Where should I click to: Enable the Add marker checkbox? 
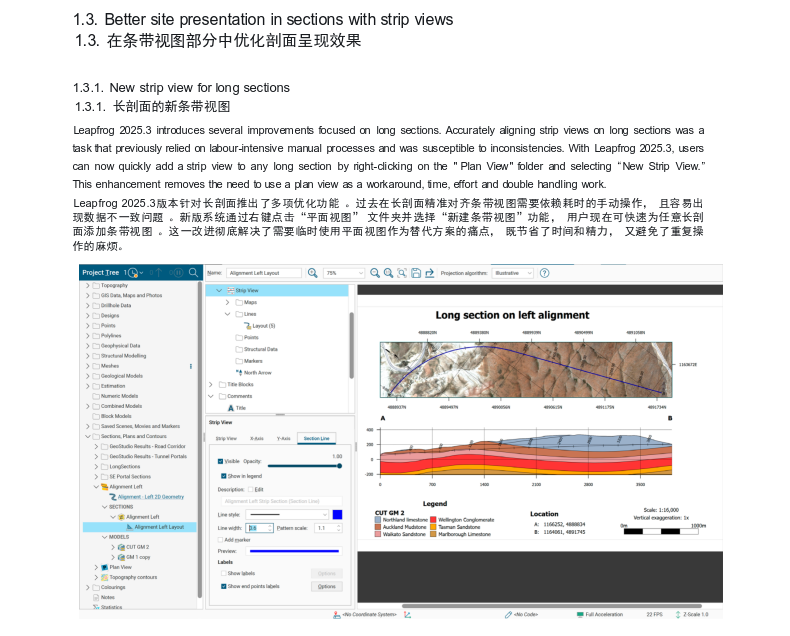pos(221,539)
